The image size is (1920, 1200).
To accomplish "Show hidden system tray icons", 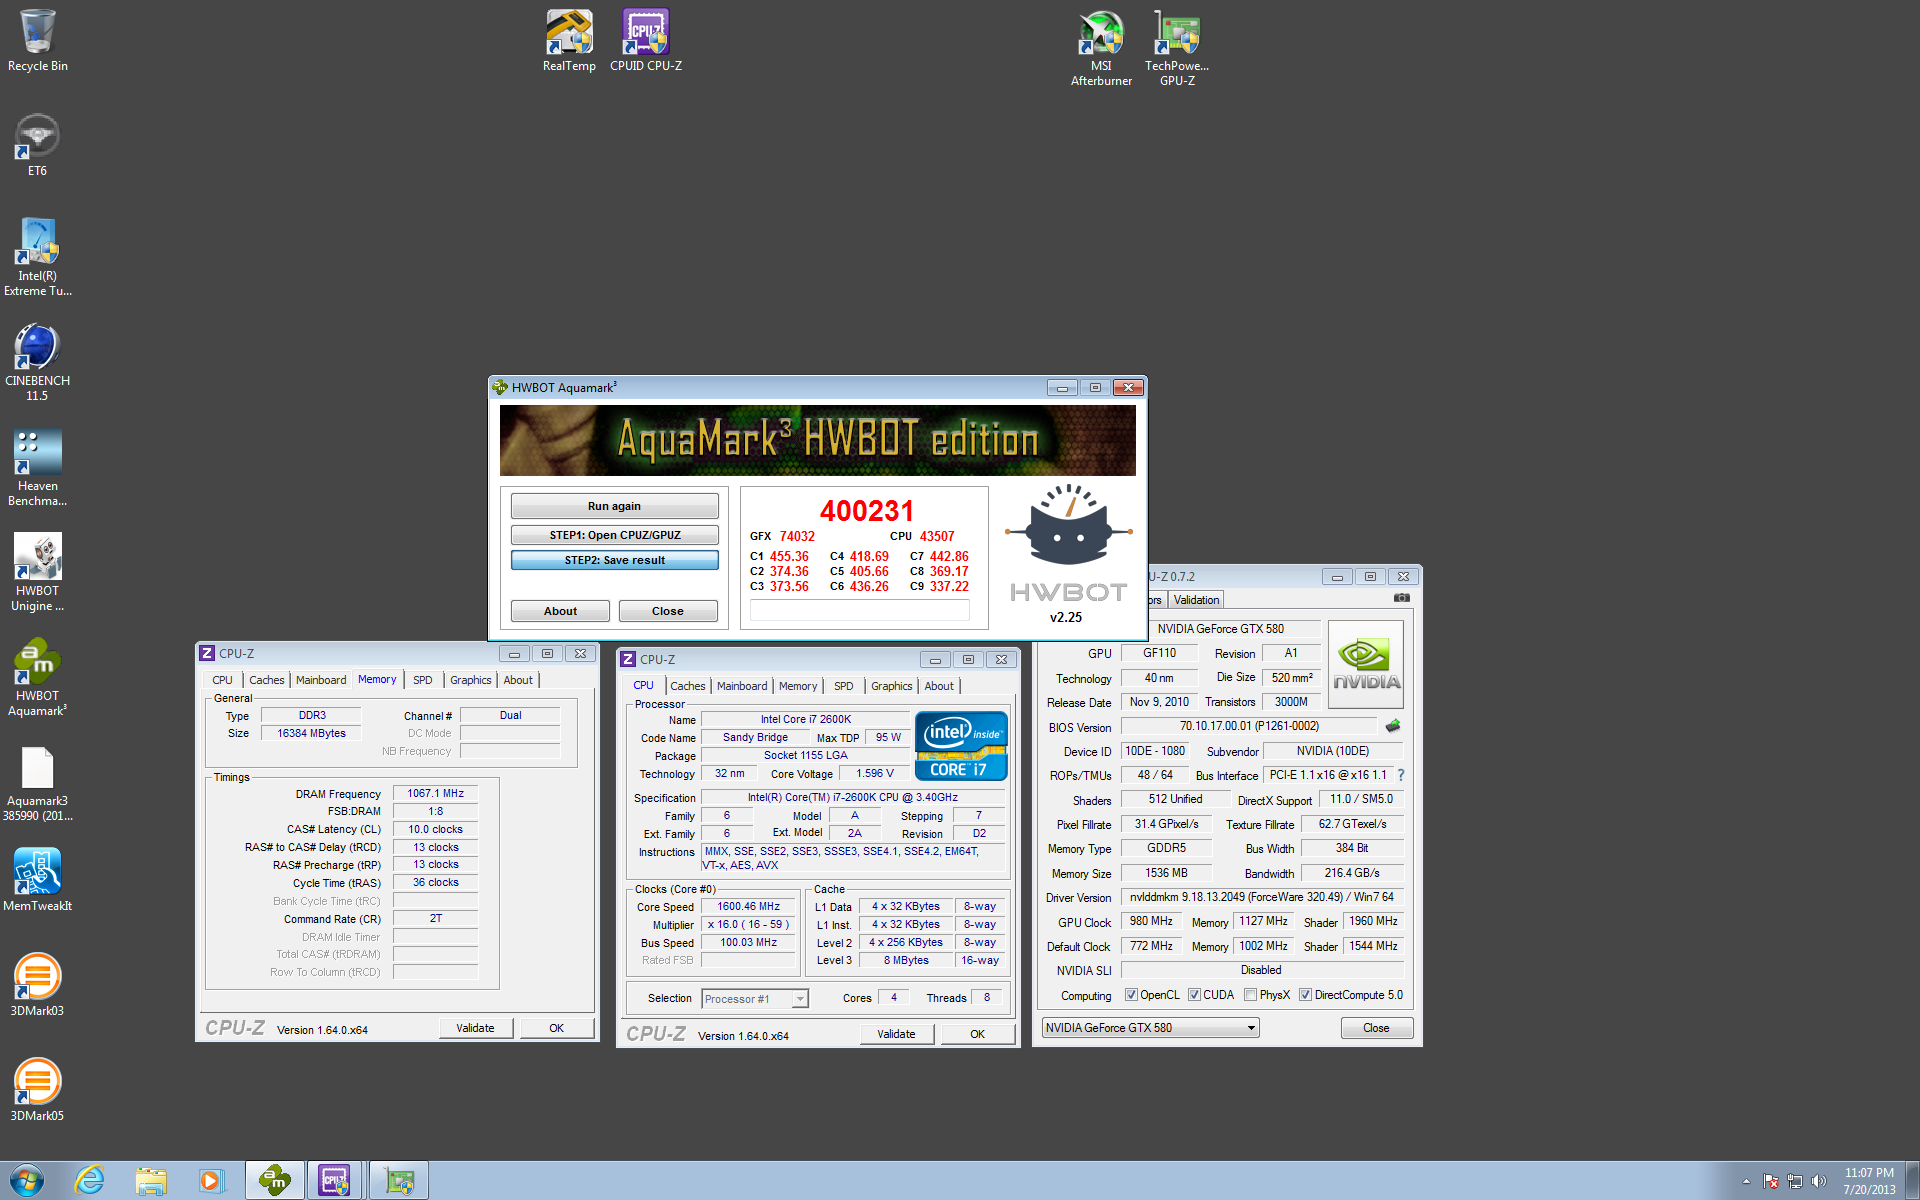I will tap(1746, 1181).
